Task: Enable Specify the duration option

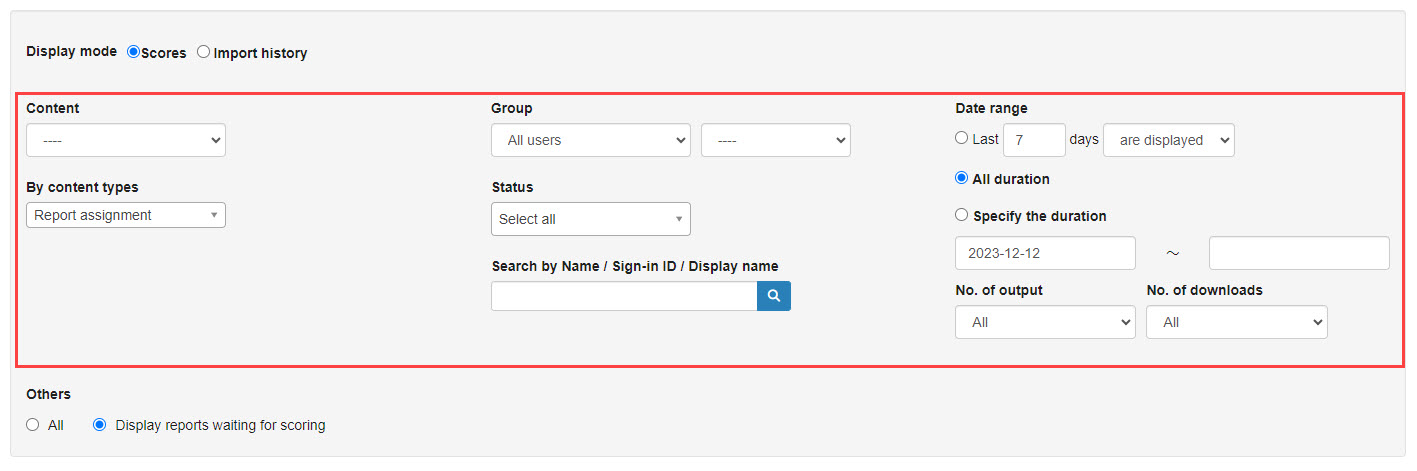Action: pos(962,215)
